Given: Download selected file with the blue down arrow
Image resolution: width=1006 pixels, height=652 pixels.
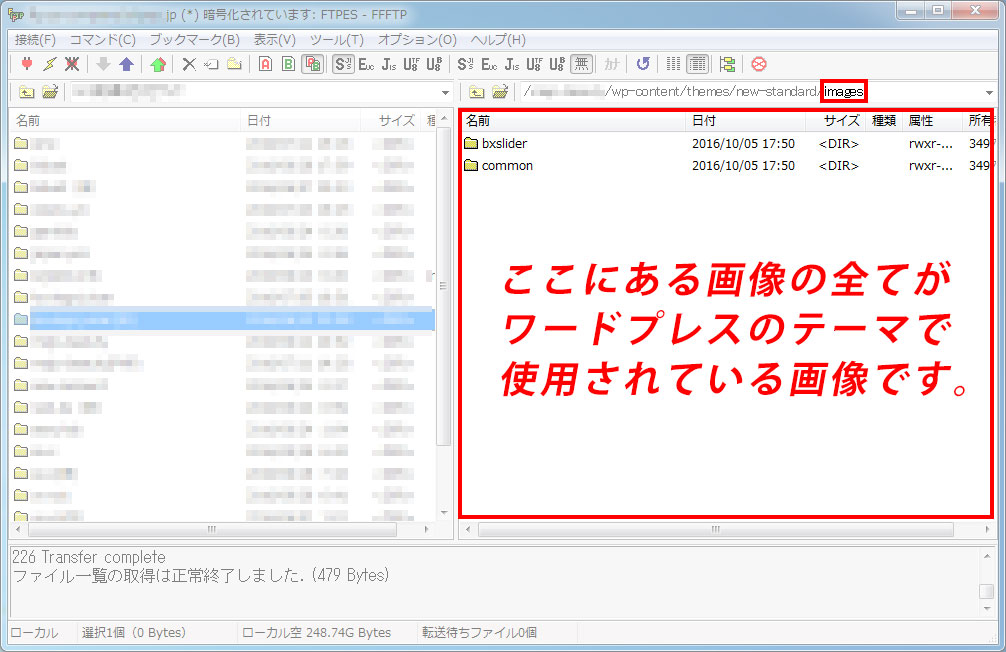Looking at the screenshot, I should point(105,65).
